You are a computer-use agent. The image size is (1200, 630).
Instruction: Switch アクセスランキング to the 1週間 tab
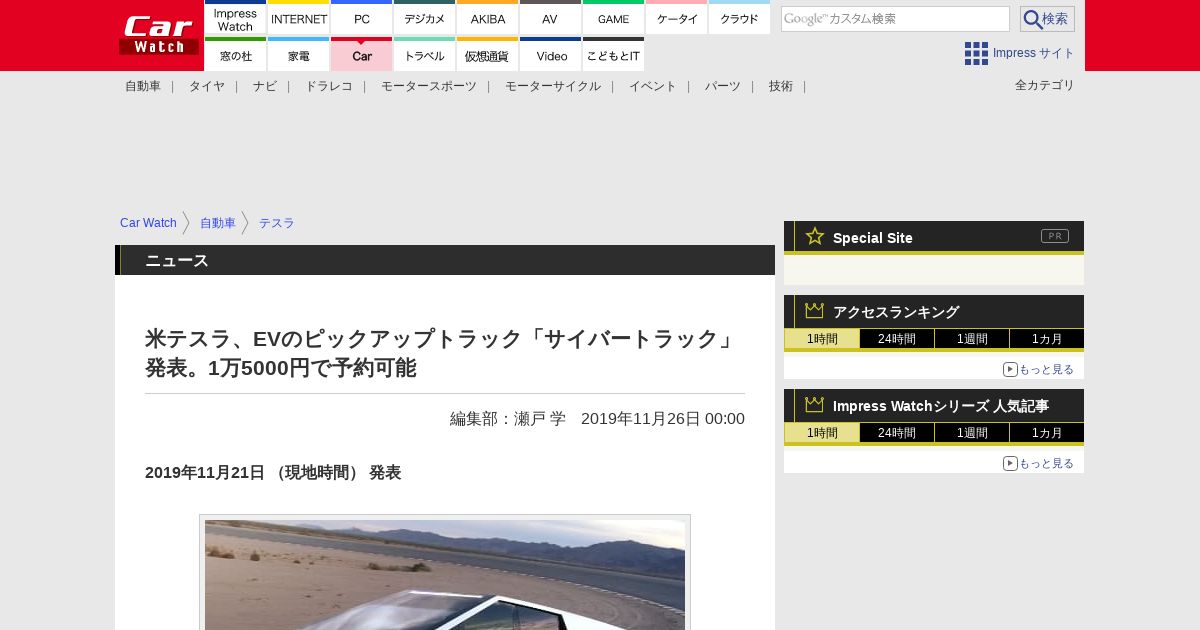tap(972, 339)
